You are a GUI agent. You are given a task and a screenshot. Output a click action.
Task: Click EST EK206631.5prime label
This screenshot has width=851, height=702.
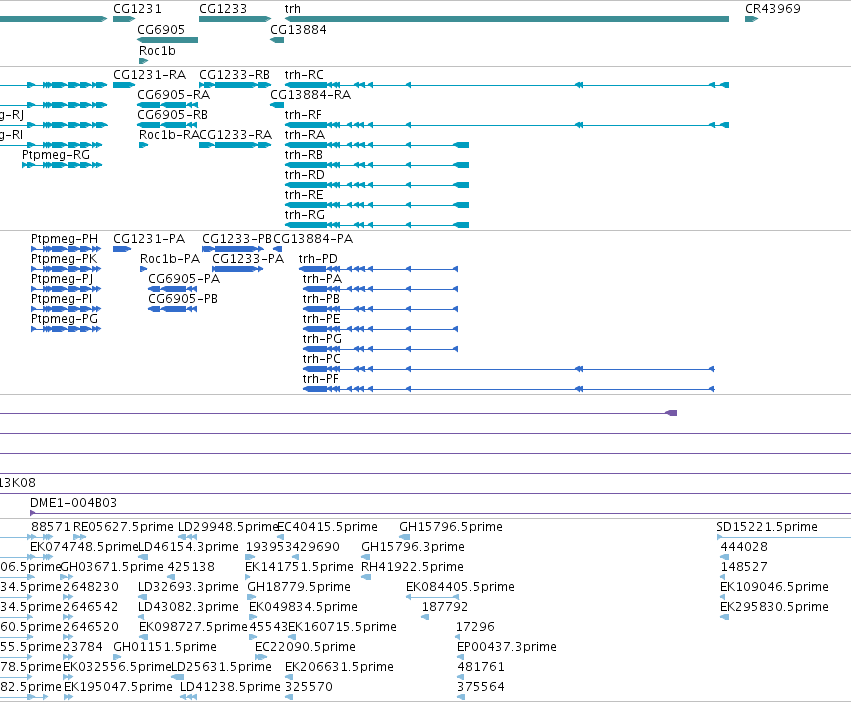coord(339,667)
